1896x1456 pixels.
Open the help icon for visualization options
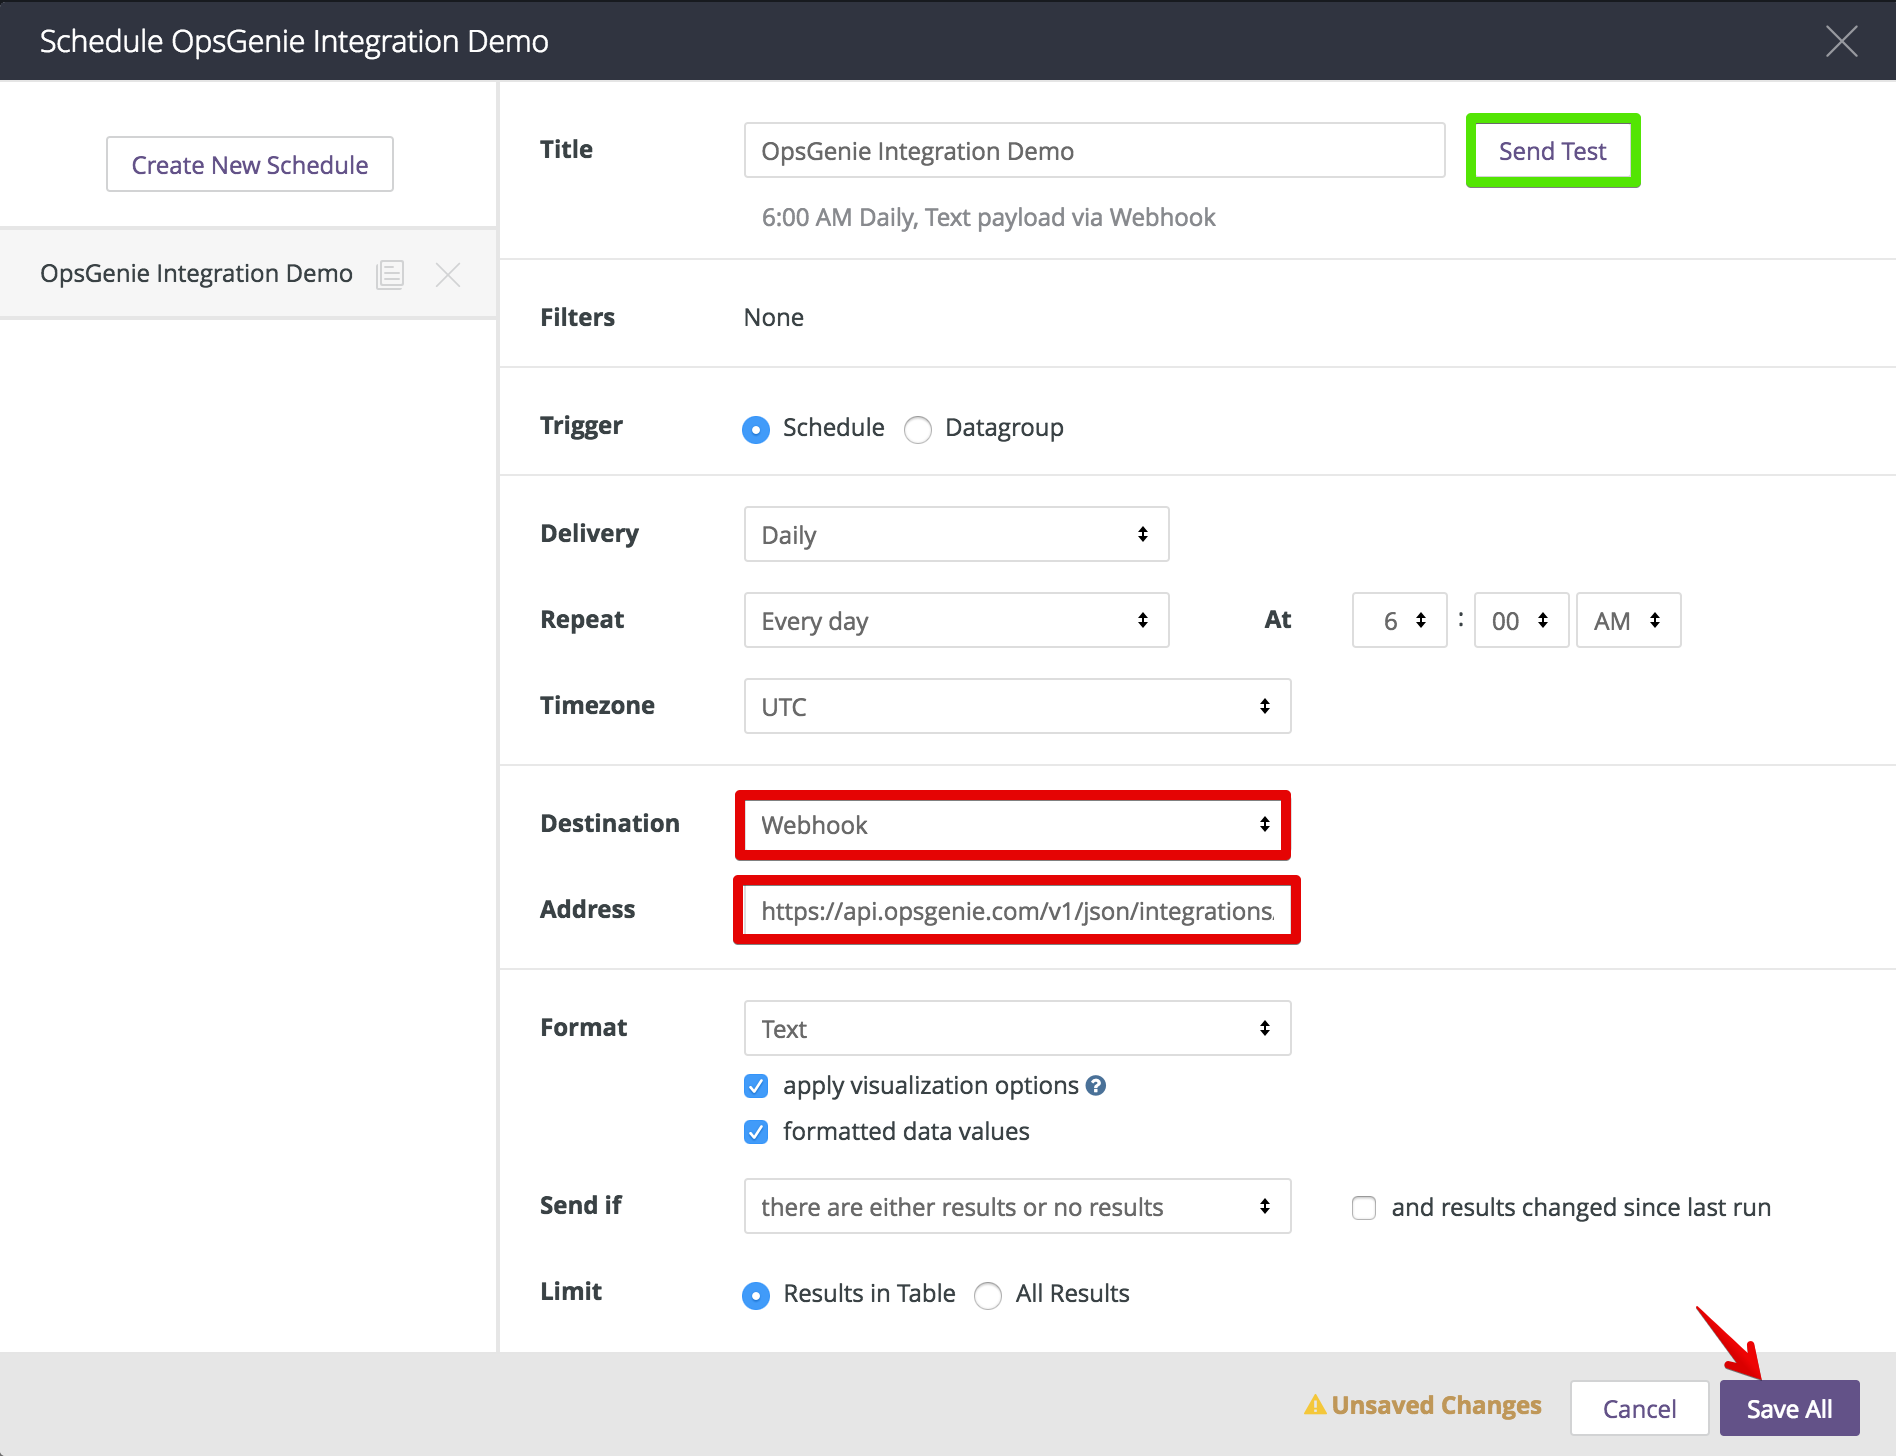pyautogui.click(x=1096, y=1086)
